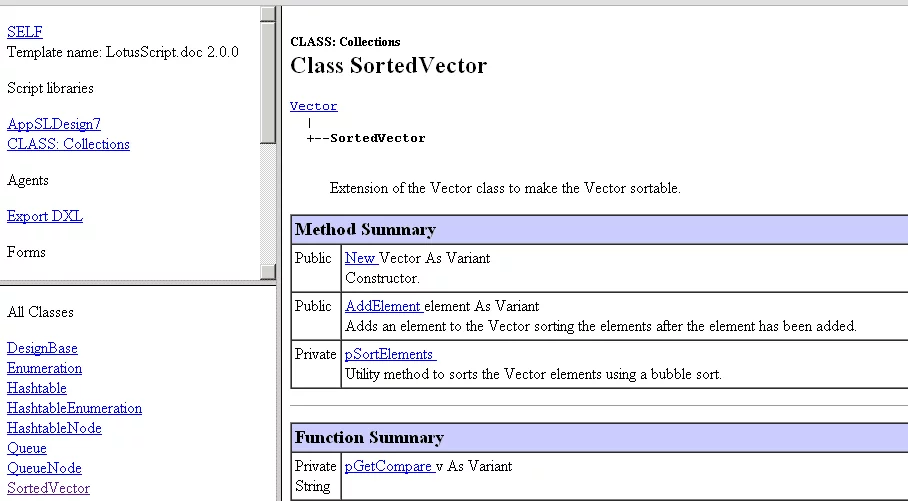Open the Export DXL agent link
Viewport: 908px width, 501px height.
[45, 216]
